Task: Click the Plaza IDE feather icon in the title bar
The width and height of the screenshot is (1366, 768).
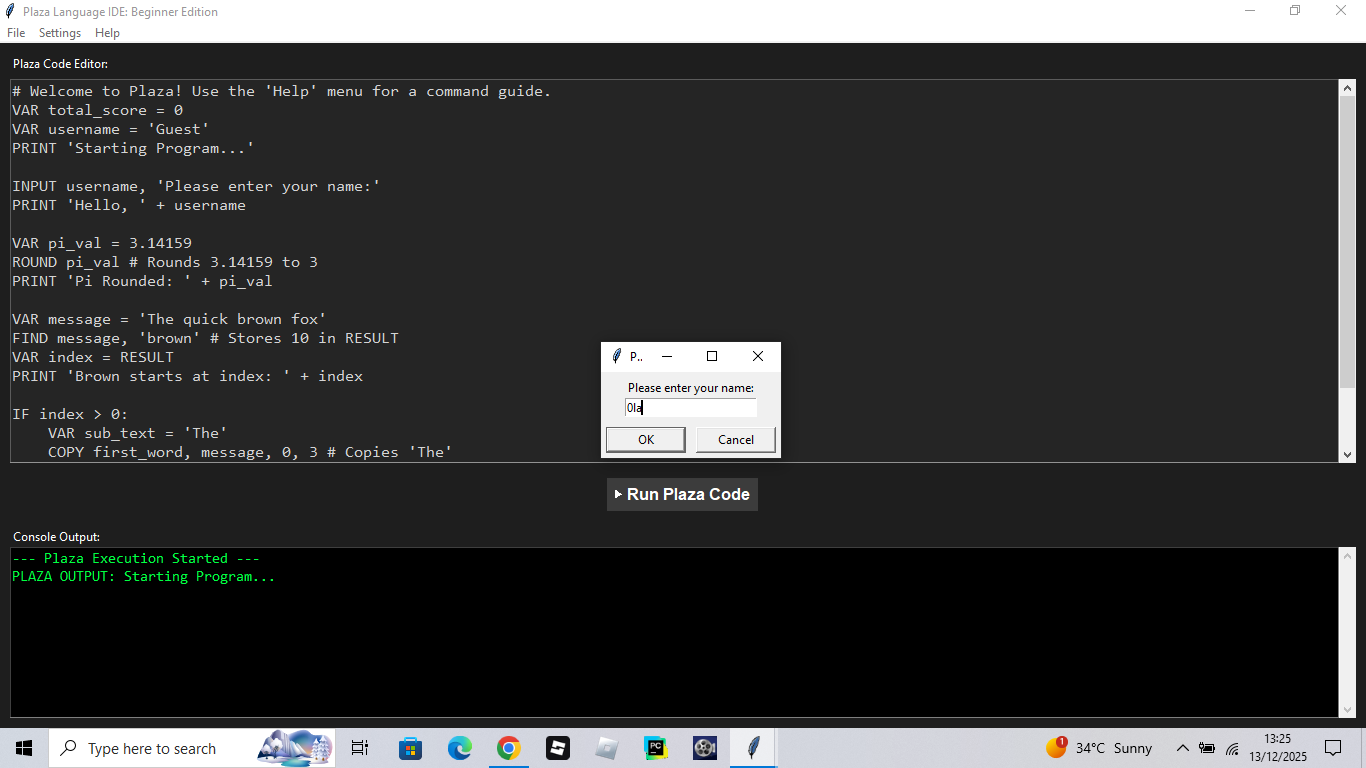Action: [x=11, y=12]
